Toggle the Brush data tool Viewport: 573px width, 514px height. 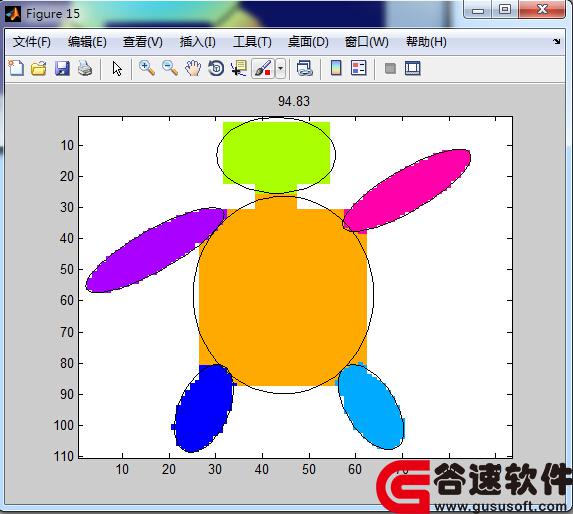tap(263, 68)
